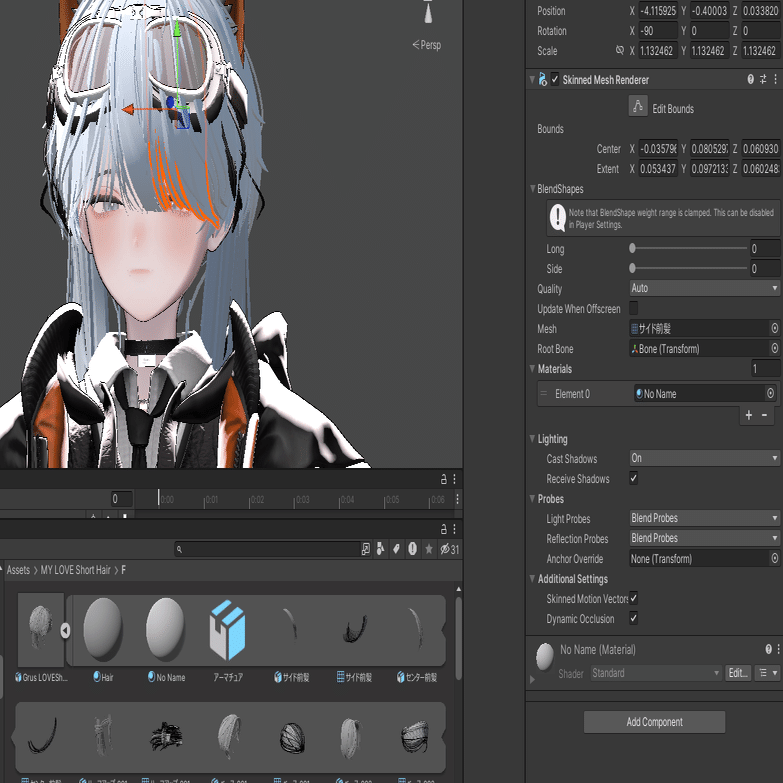The image size is (783, 783).
Task: Open the Light Probes dropdown
Action: tap(704, 518)
